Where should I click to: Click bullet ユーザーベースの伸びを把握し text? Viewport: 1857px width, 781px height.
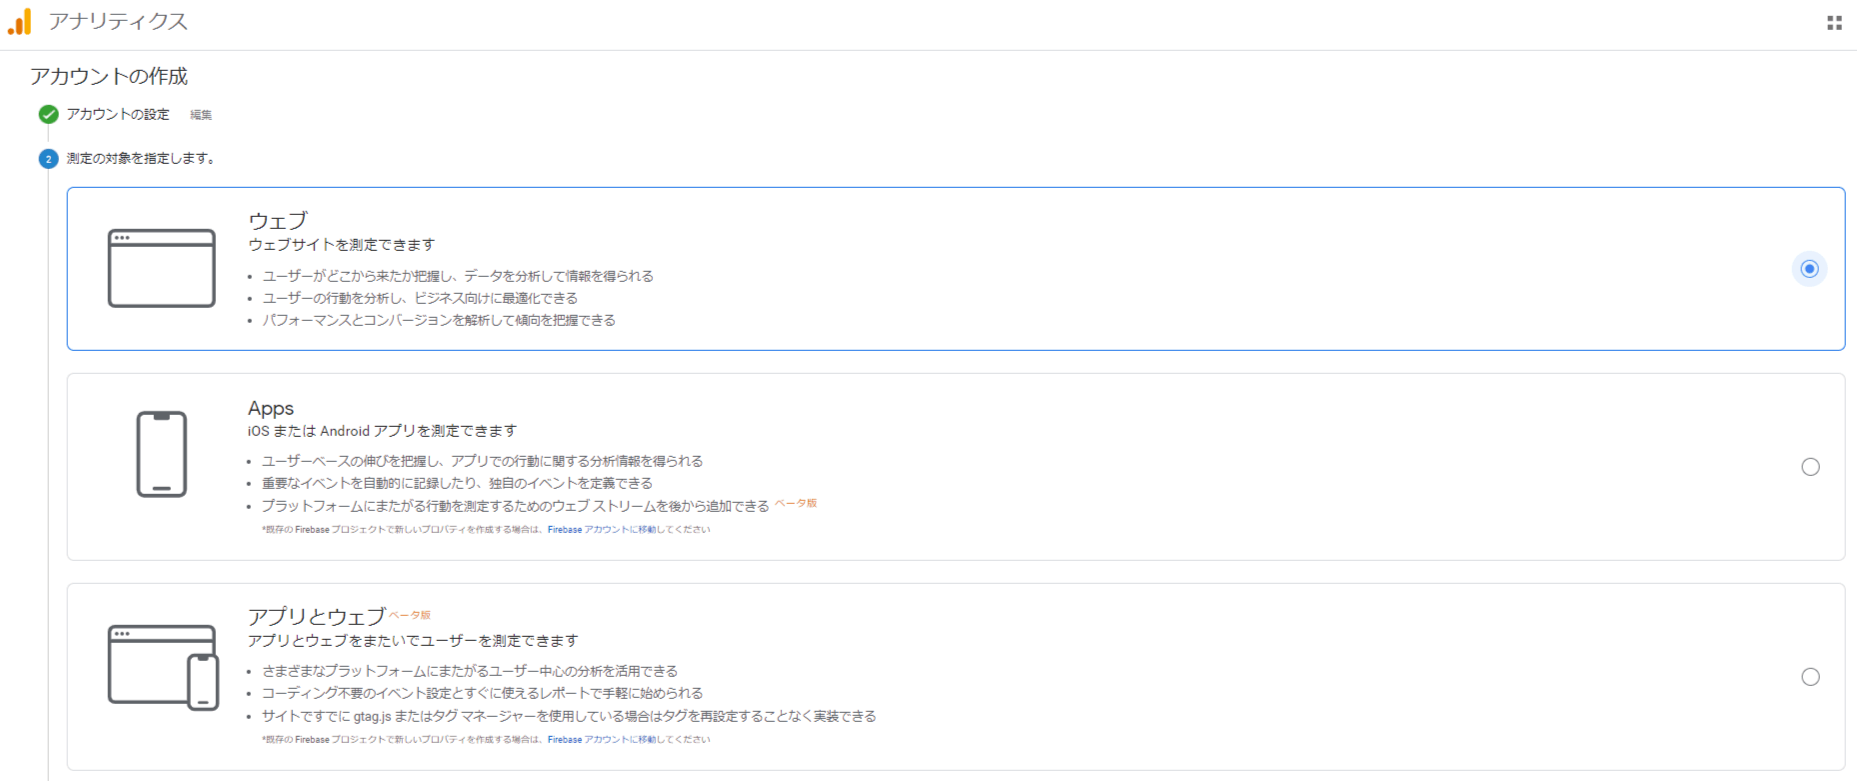click(482, 461)
